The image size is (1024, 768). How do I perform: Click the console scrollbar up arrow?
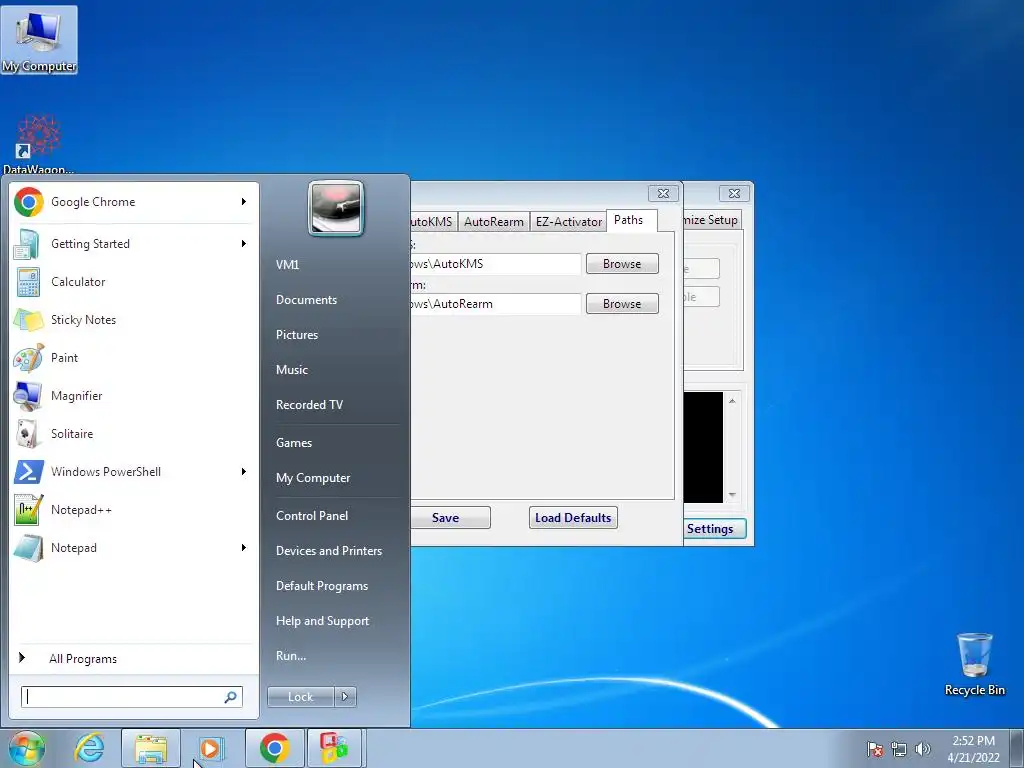pos(732,400)
